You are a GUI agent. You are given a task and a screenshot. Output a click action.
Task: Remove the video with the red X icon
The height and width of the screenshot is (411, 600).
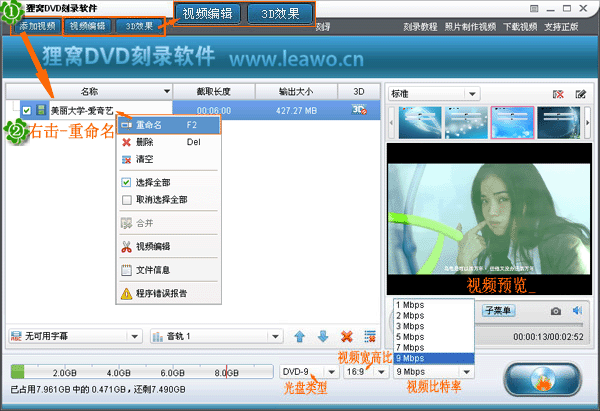pyautogui.click(x=347, y=336)
